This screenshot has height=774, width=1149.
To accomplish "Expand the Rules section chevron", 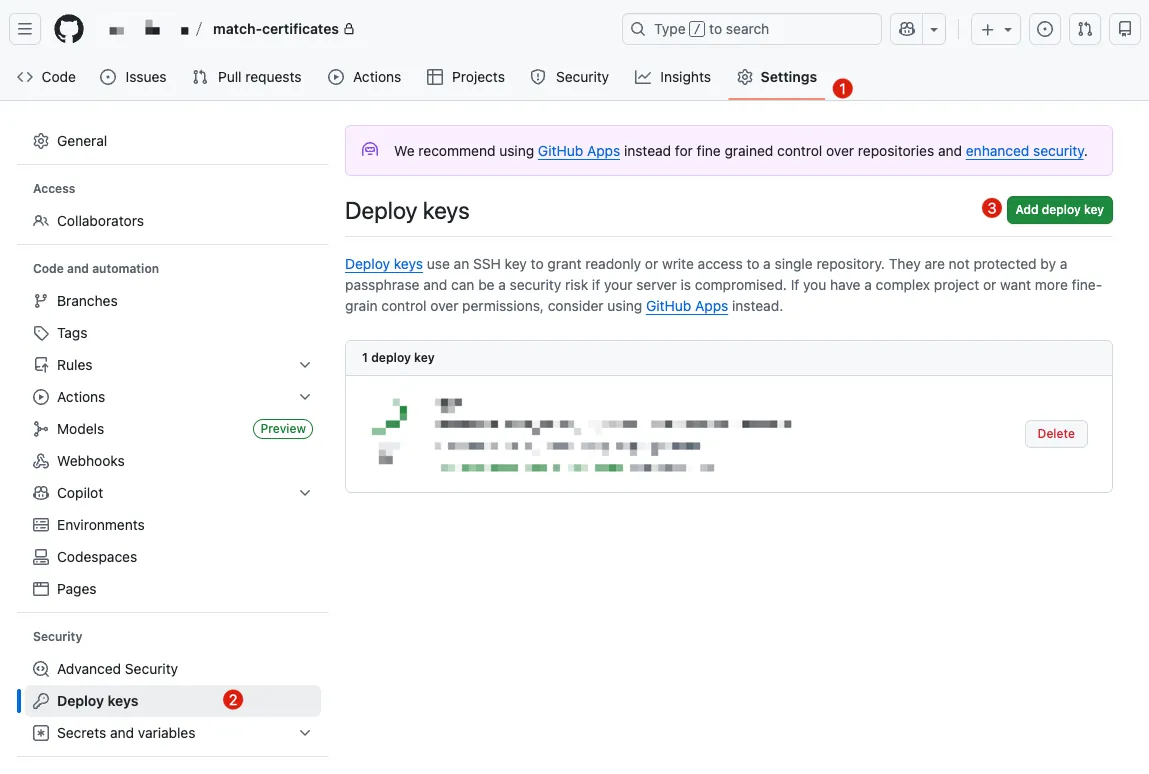I will click(x=305, y=365).
